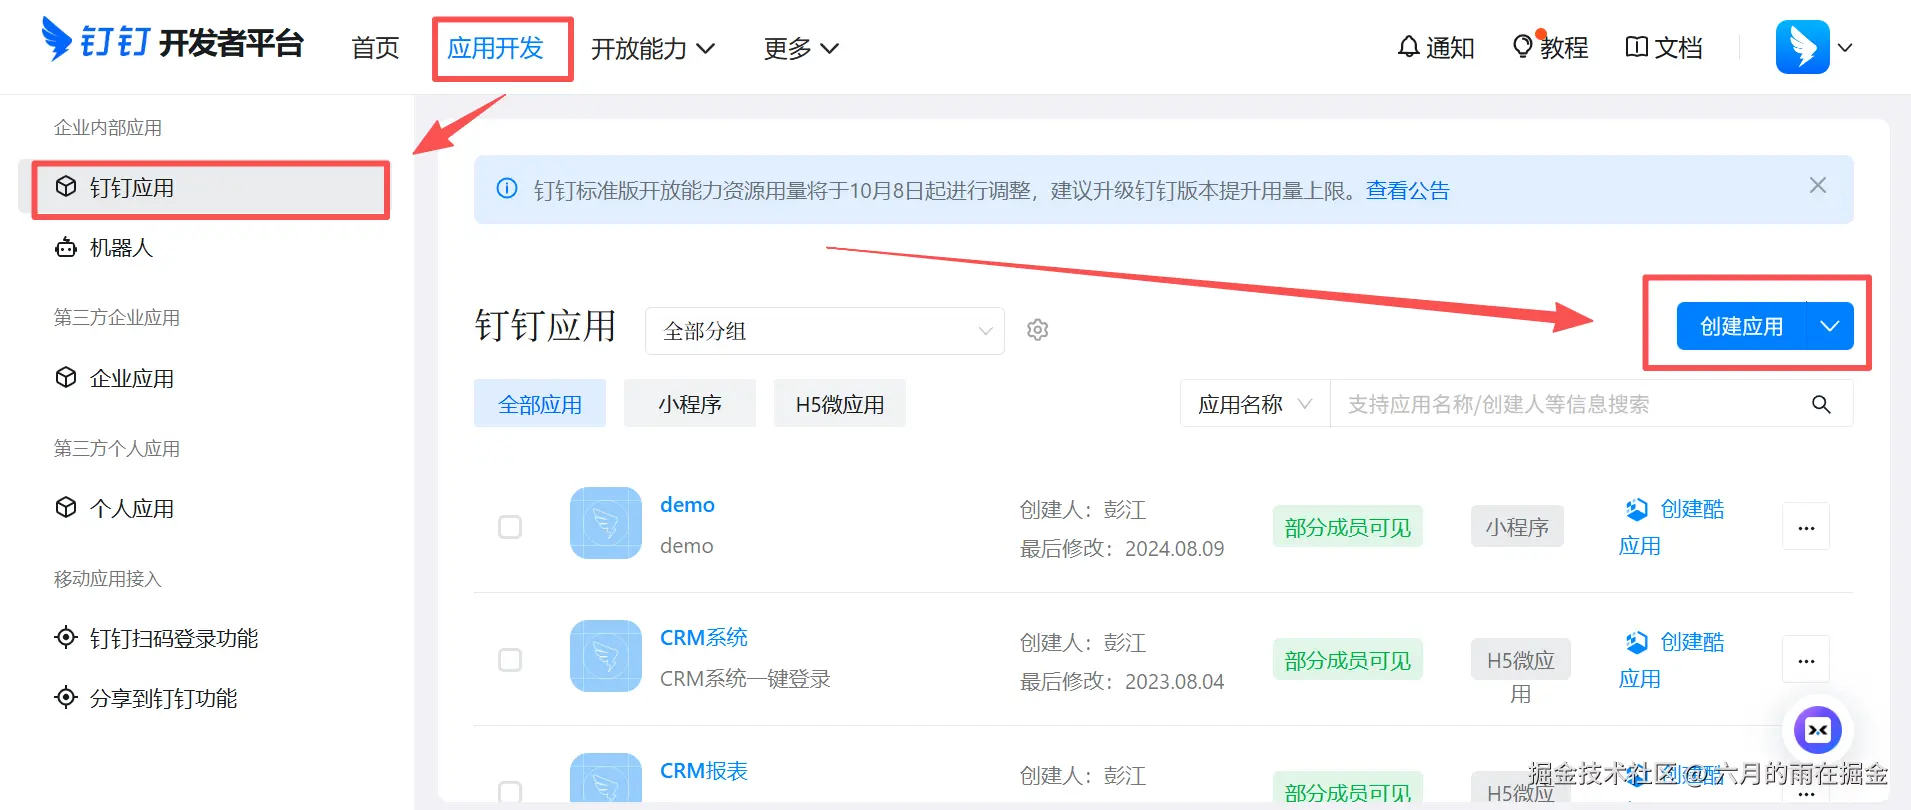
Task: Open the demo app link
Action: 687,505
